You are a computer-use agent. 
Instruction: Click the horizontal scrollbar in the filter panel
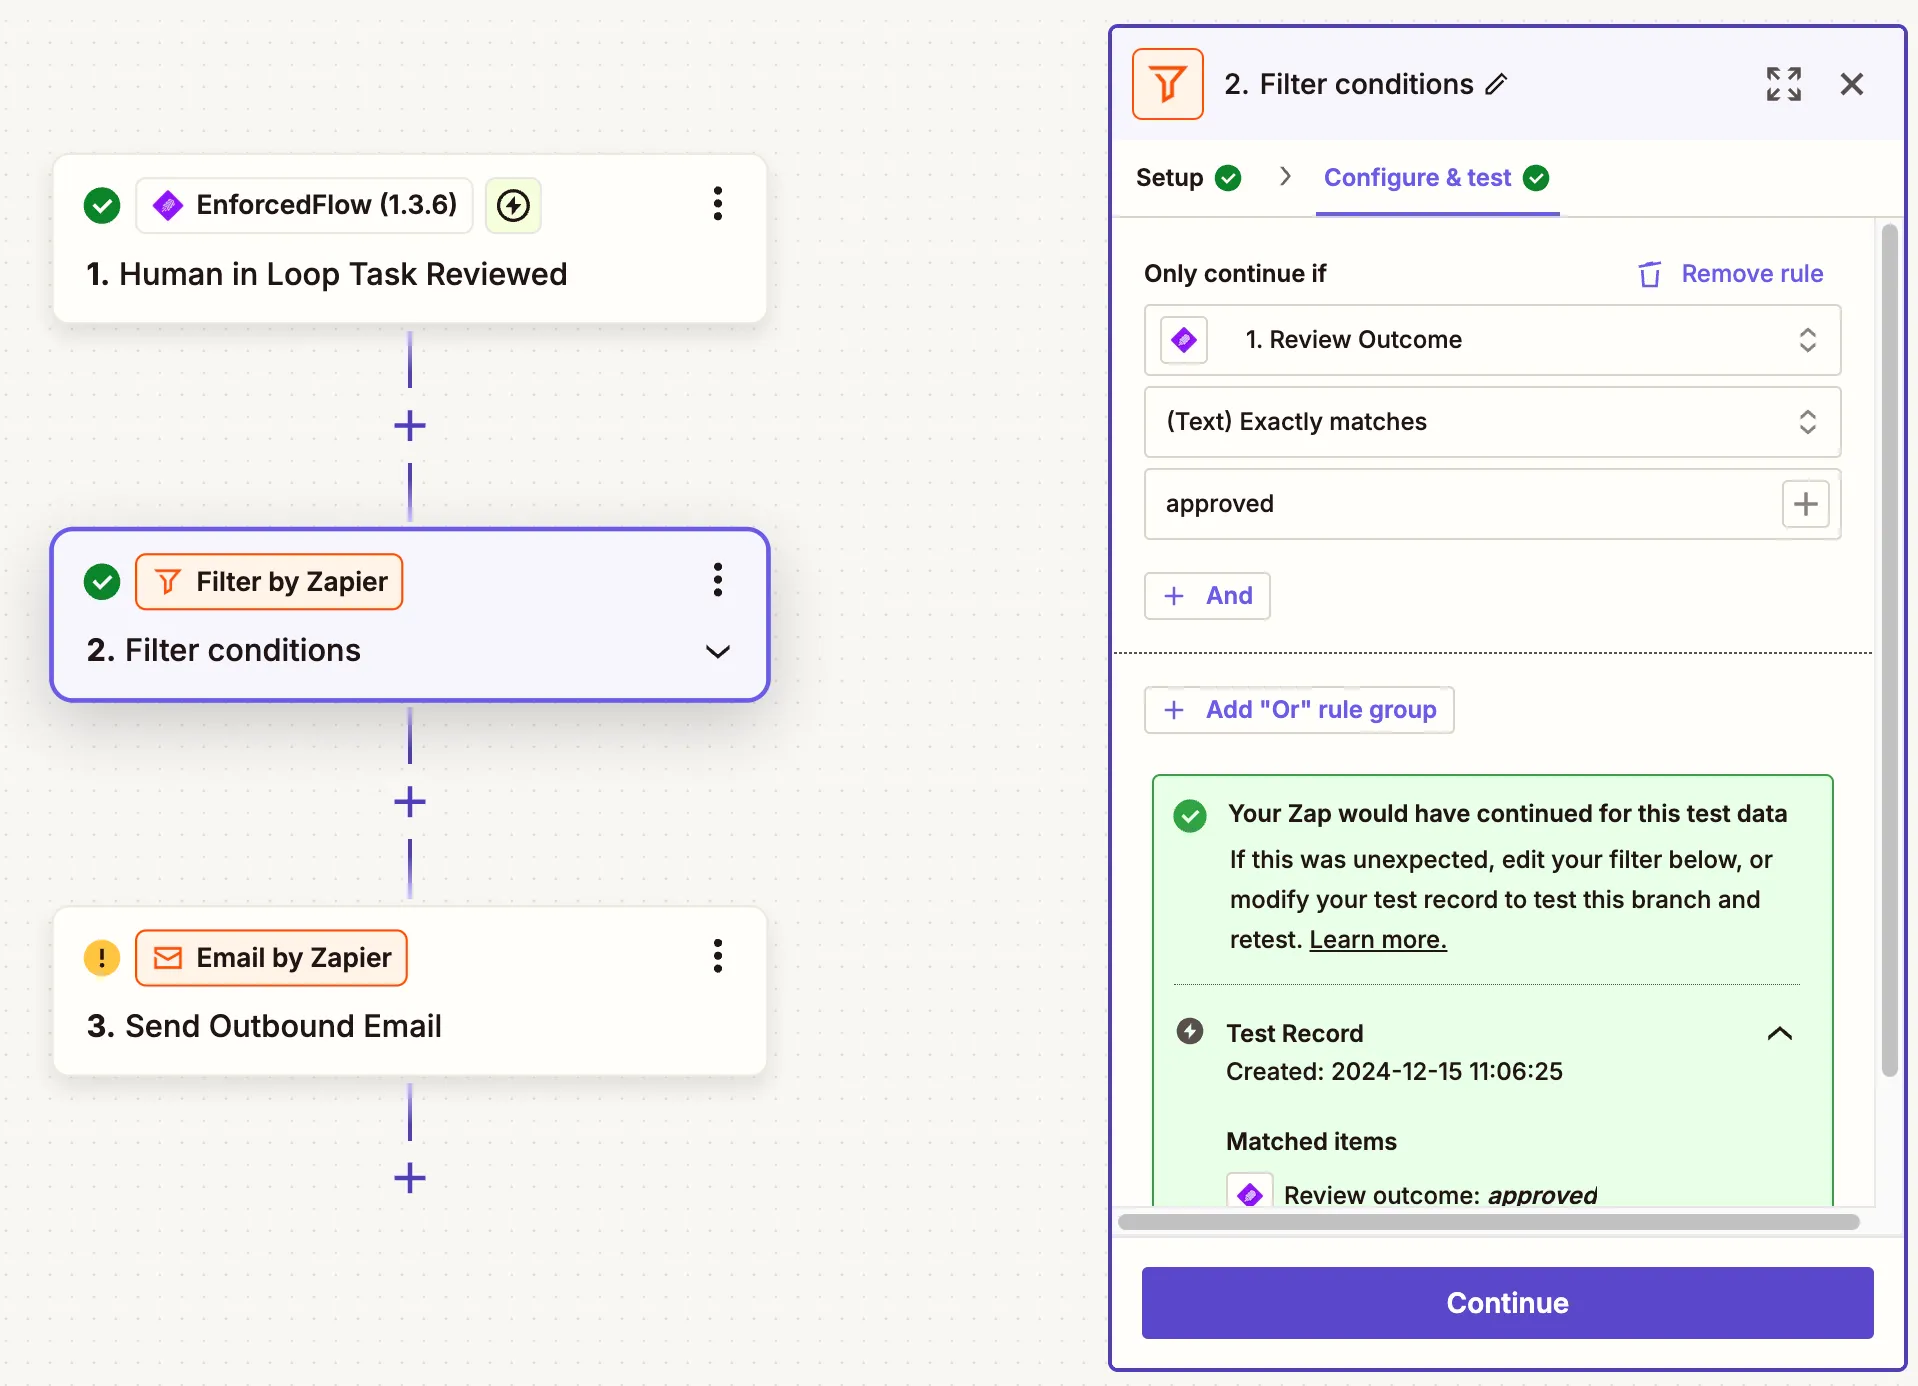coord(1488,1222)
